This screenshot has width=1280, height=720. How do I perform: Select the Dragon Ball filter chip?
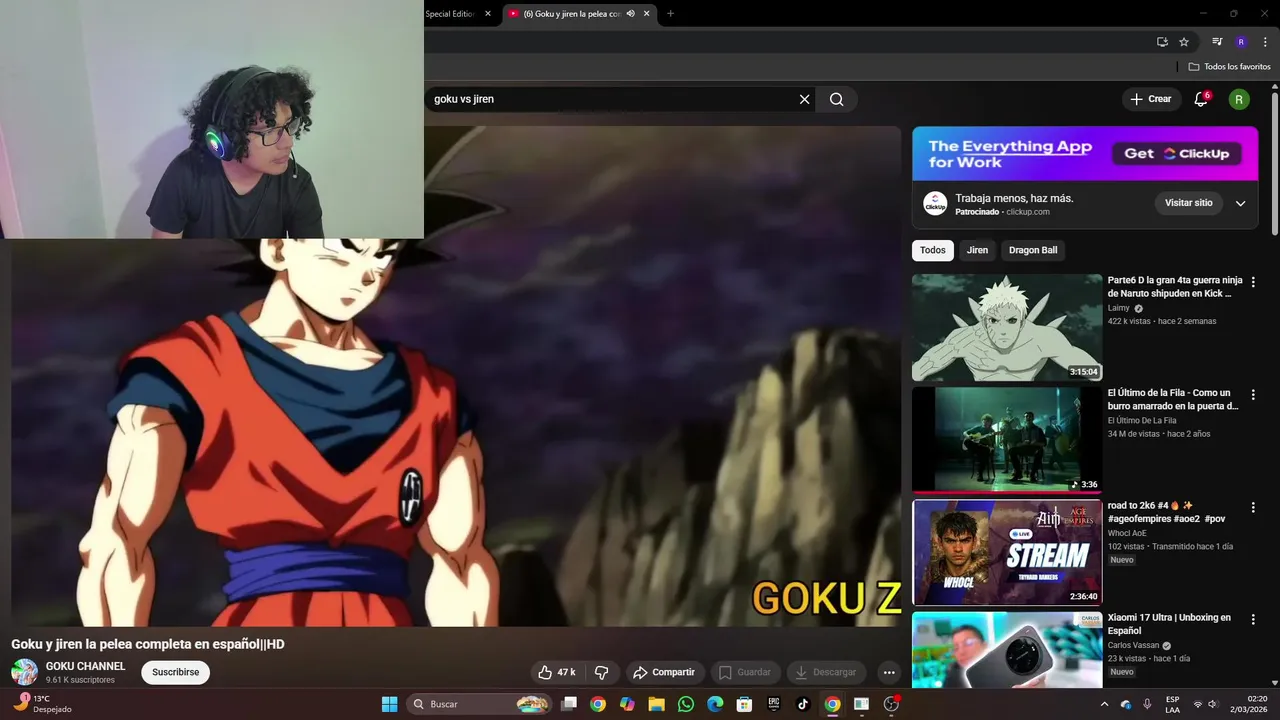pyautogui.click(x=1033, y=250)
